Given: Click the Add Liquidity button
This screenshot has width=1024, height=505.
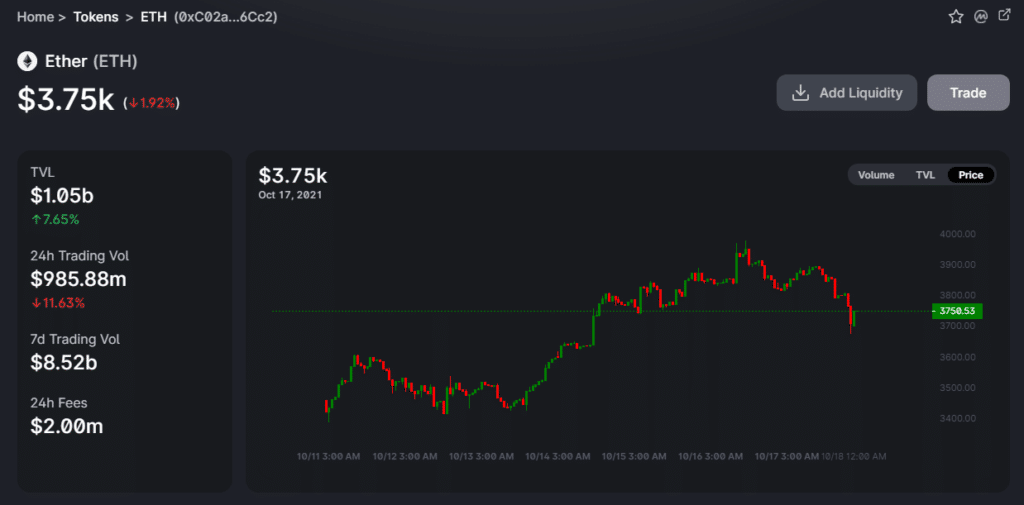Looking at the screenshot, I should click(848, 93).
